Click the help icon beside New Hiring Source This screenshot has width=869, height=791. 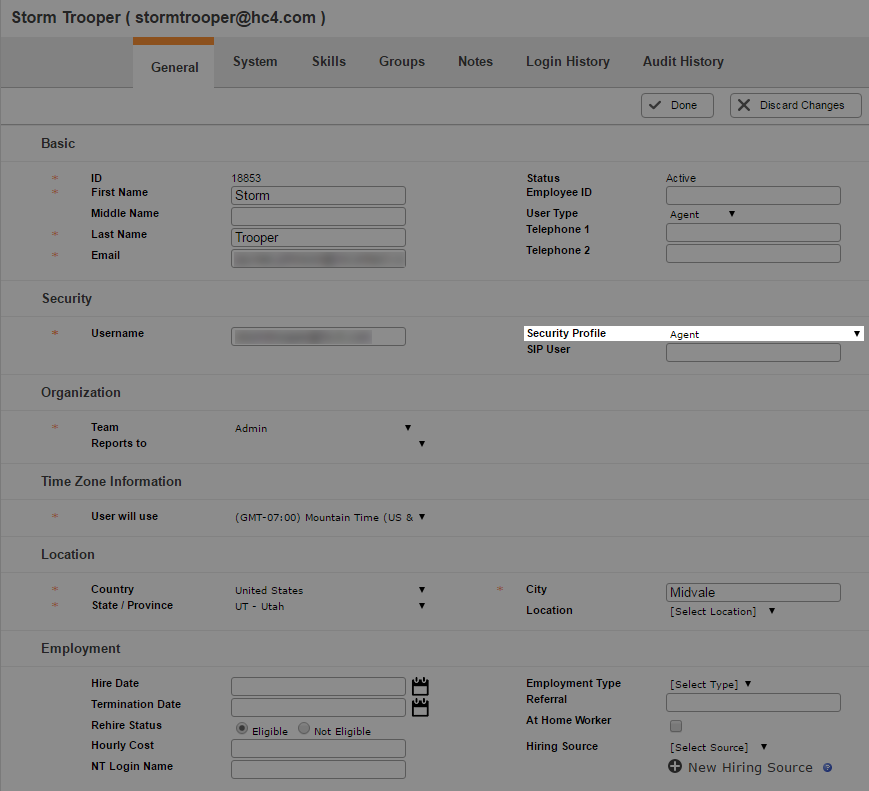[827, 768]
